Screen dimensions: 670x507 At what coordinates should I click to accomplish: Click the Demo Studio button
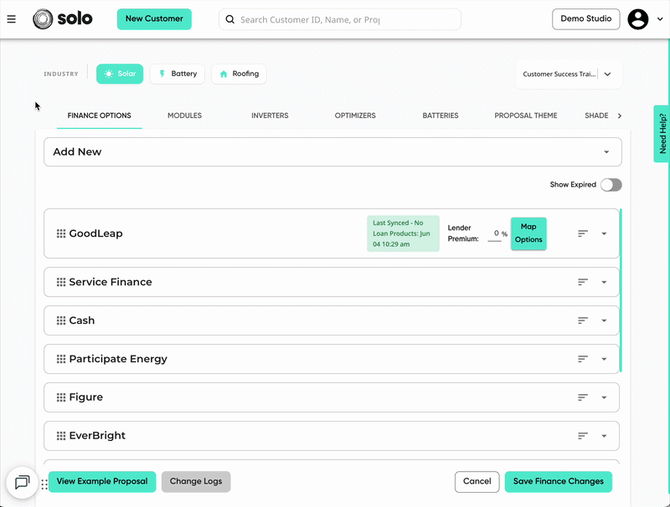click(586, 19)
